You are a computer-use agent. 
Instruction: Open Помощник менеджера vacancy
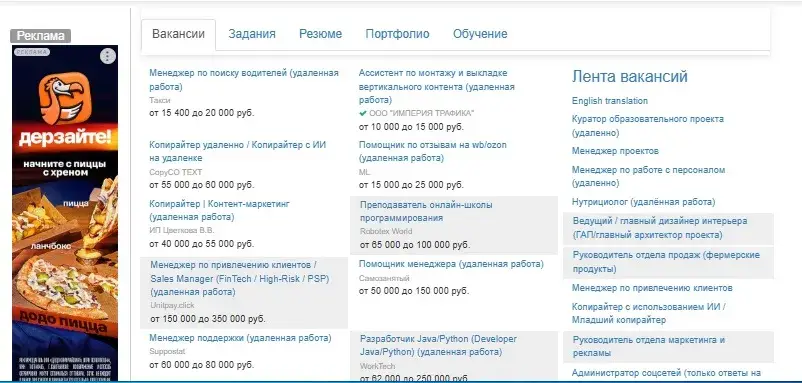point(451,264)
